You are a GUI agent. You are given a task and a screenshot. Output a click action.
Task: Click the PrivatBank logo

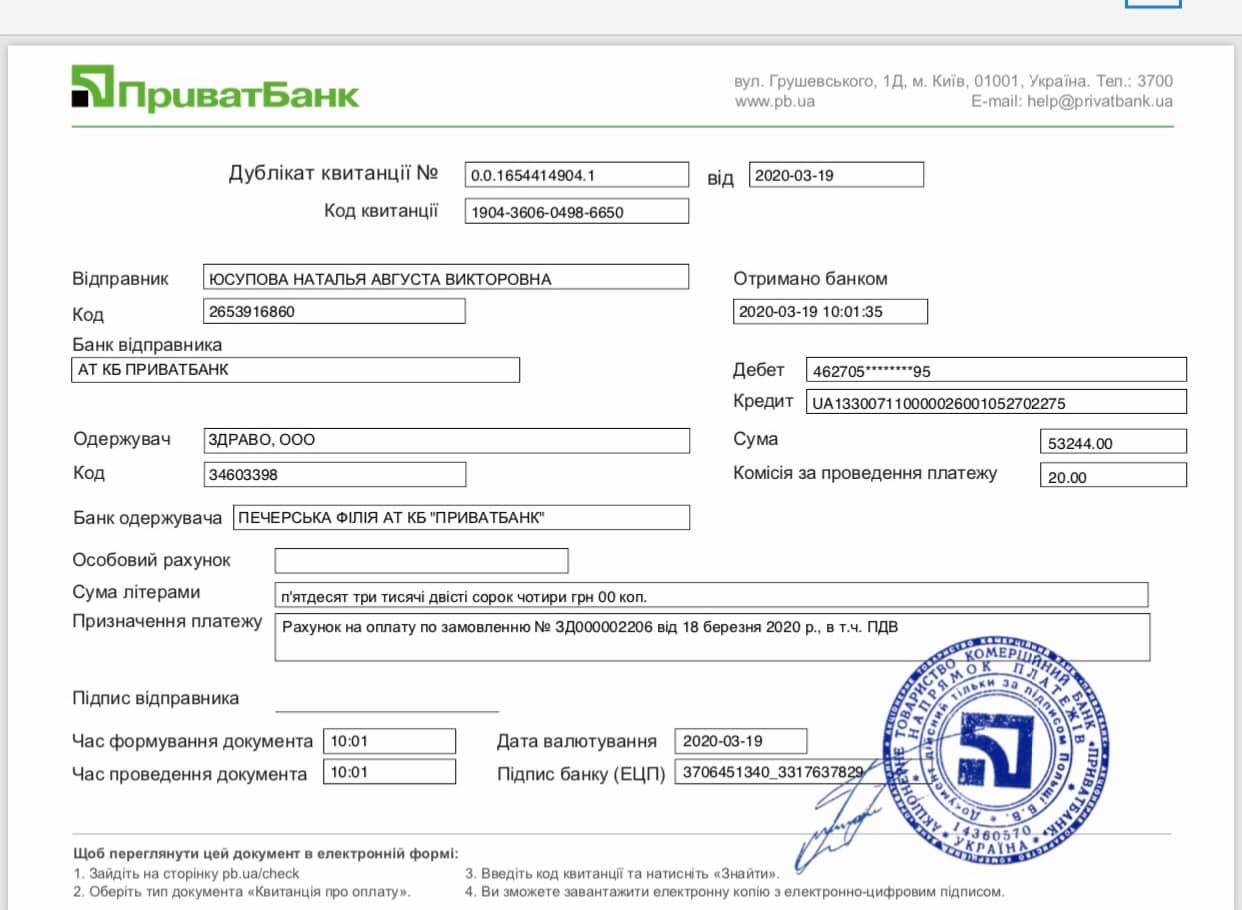(x=215, y=89)
